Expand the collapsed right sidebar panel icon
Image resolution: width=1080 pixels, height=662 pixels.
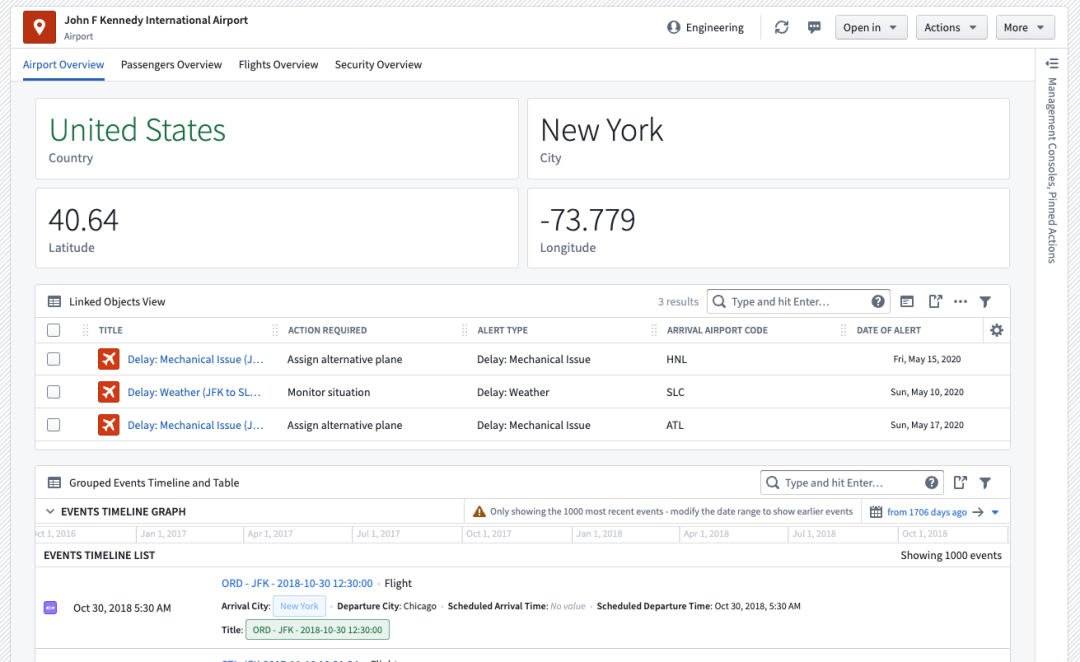(1051, 63)
